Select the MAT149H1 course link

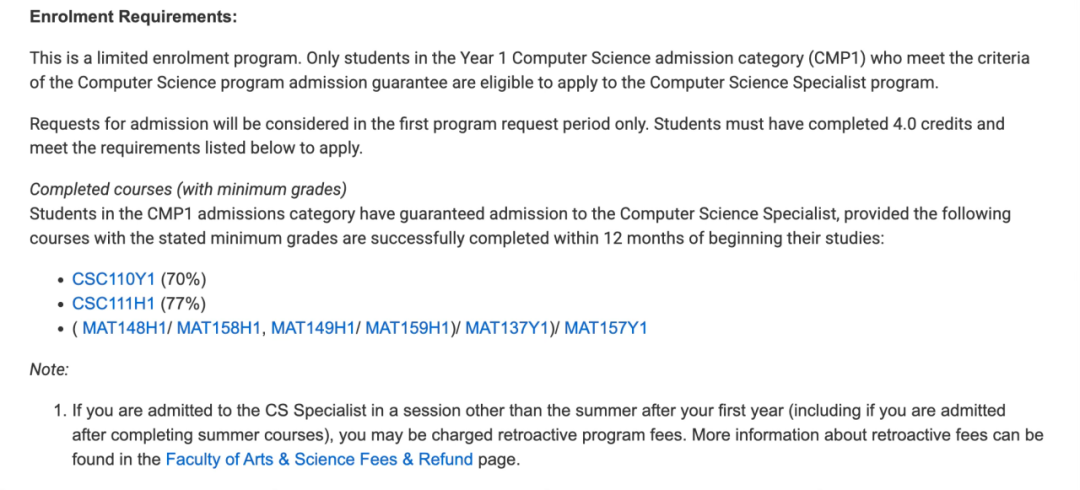tap(313, 329)
